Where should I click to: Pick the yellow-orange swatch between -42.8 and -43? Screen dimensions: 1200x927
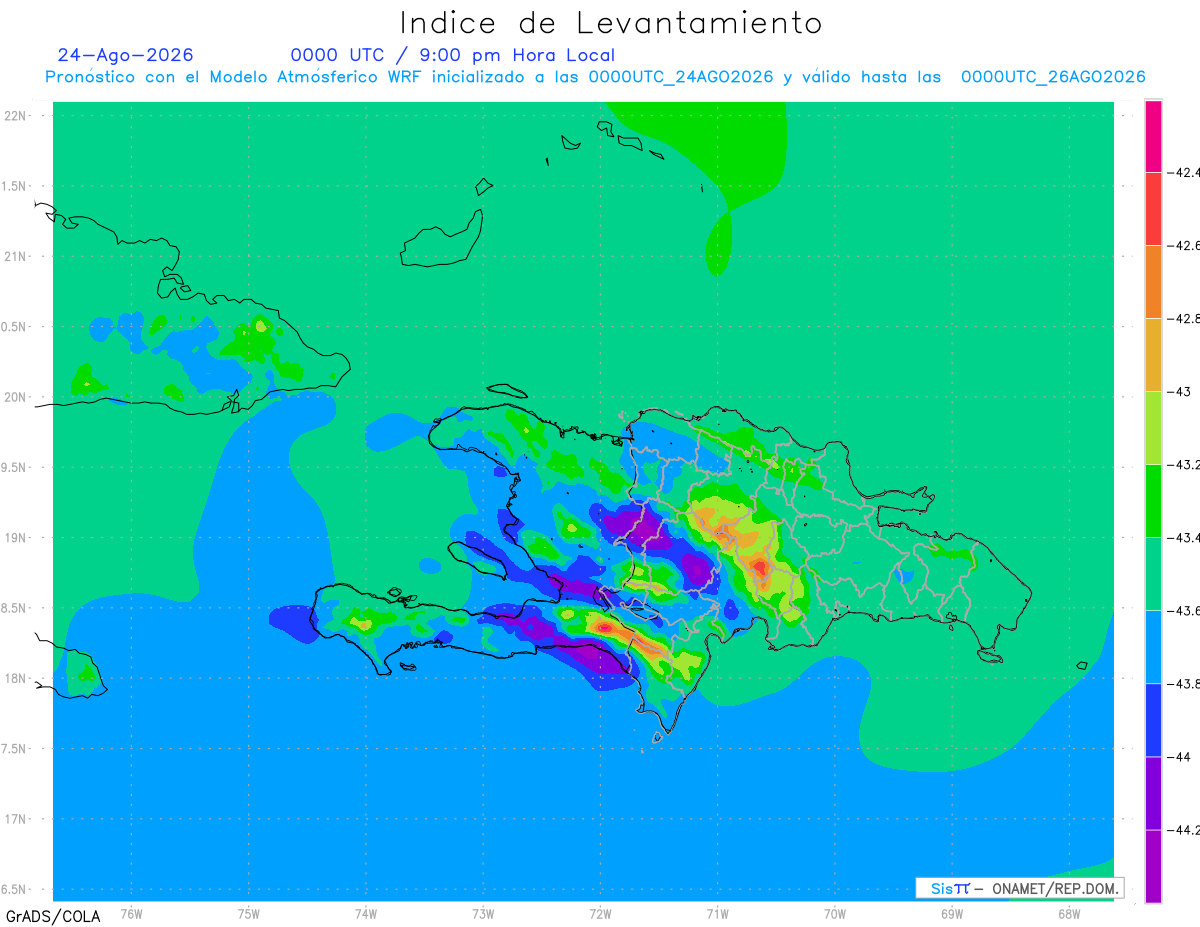[x=1153, y=355]
